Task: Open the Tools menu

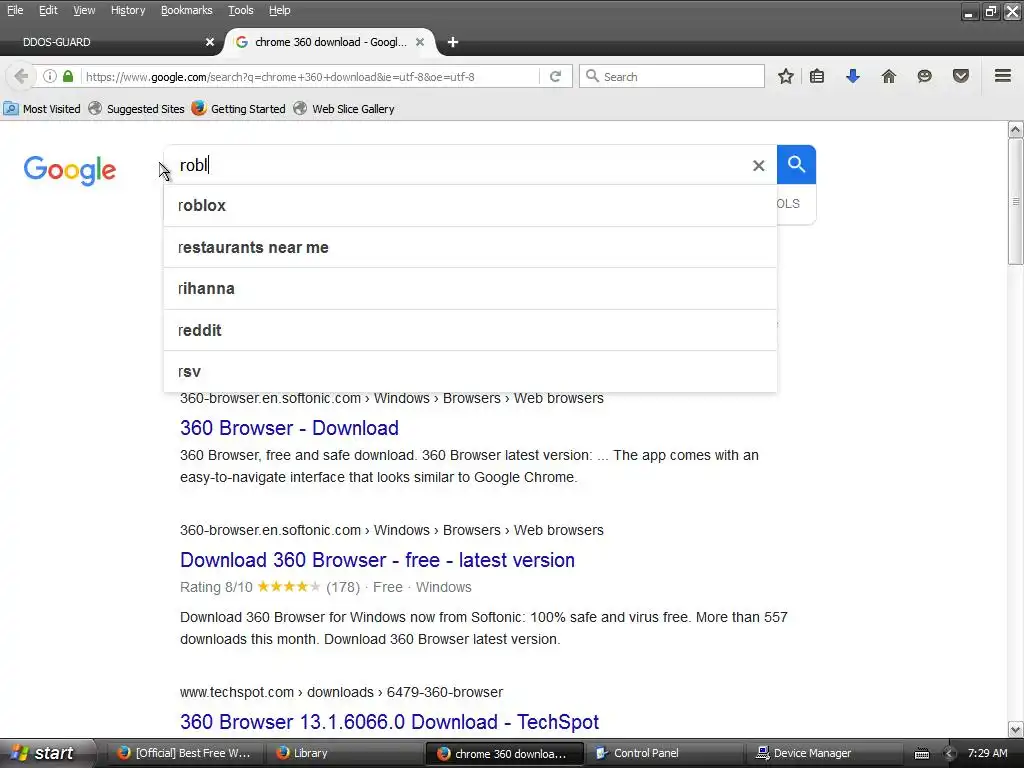Action: (x=240, y=10)
